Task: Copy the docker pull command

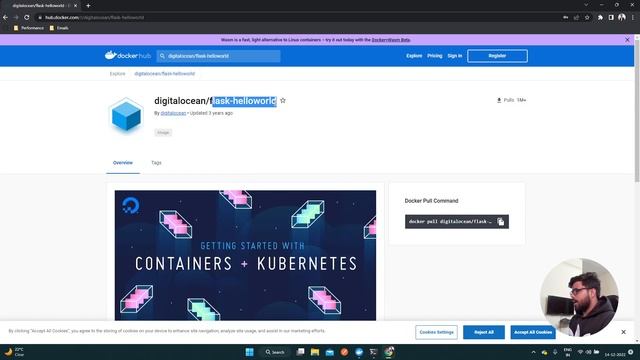Action: tap(501, 222)
